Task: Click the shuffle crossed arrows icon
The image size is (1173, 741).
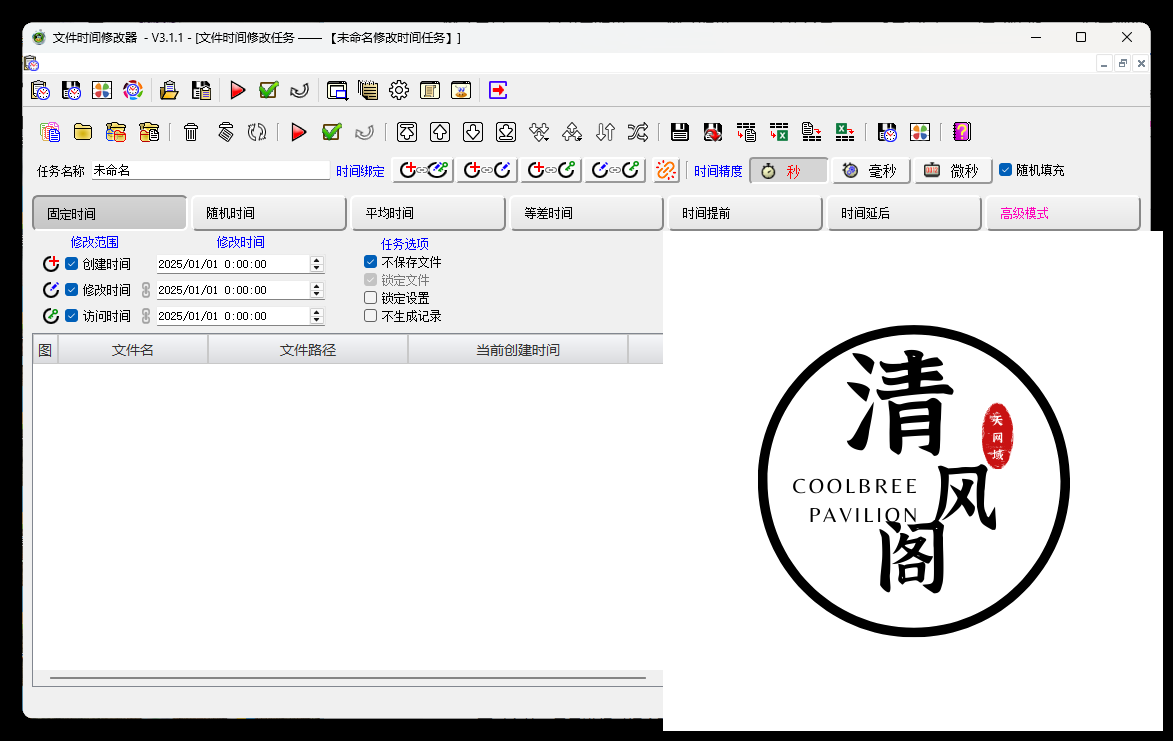Action: 638,132
